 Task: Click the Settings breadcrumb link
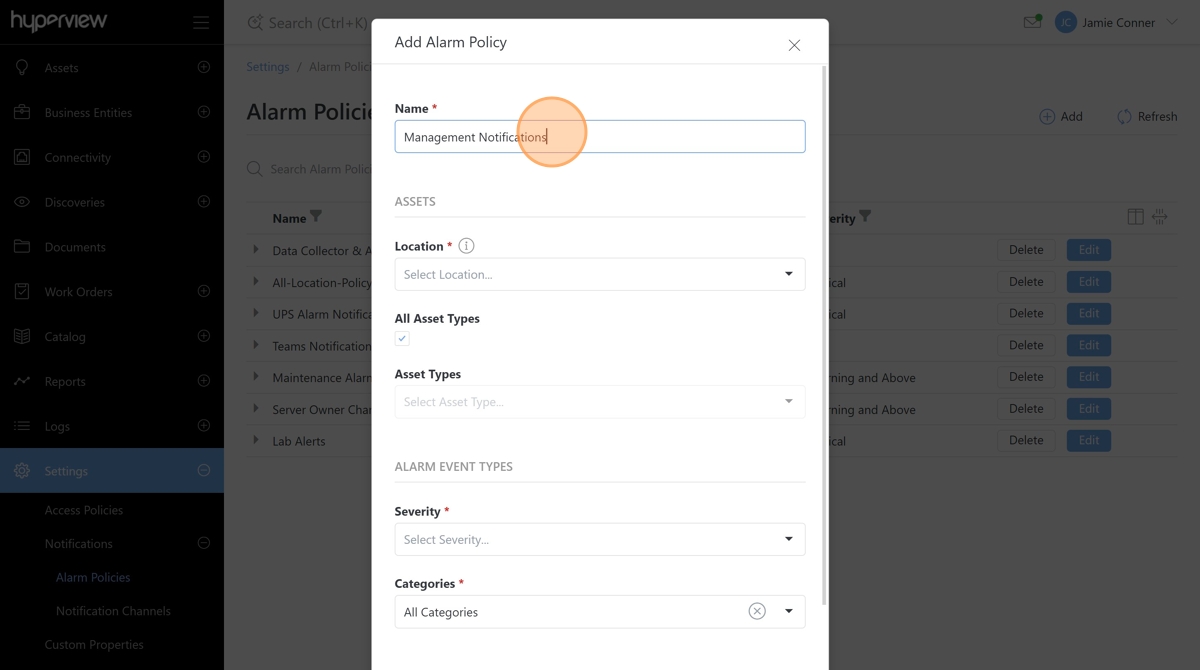coord(268,67)
